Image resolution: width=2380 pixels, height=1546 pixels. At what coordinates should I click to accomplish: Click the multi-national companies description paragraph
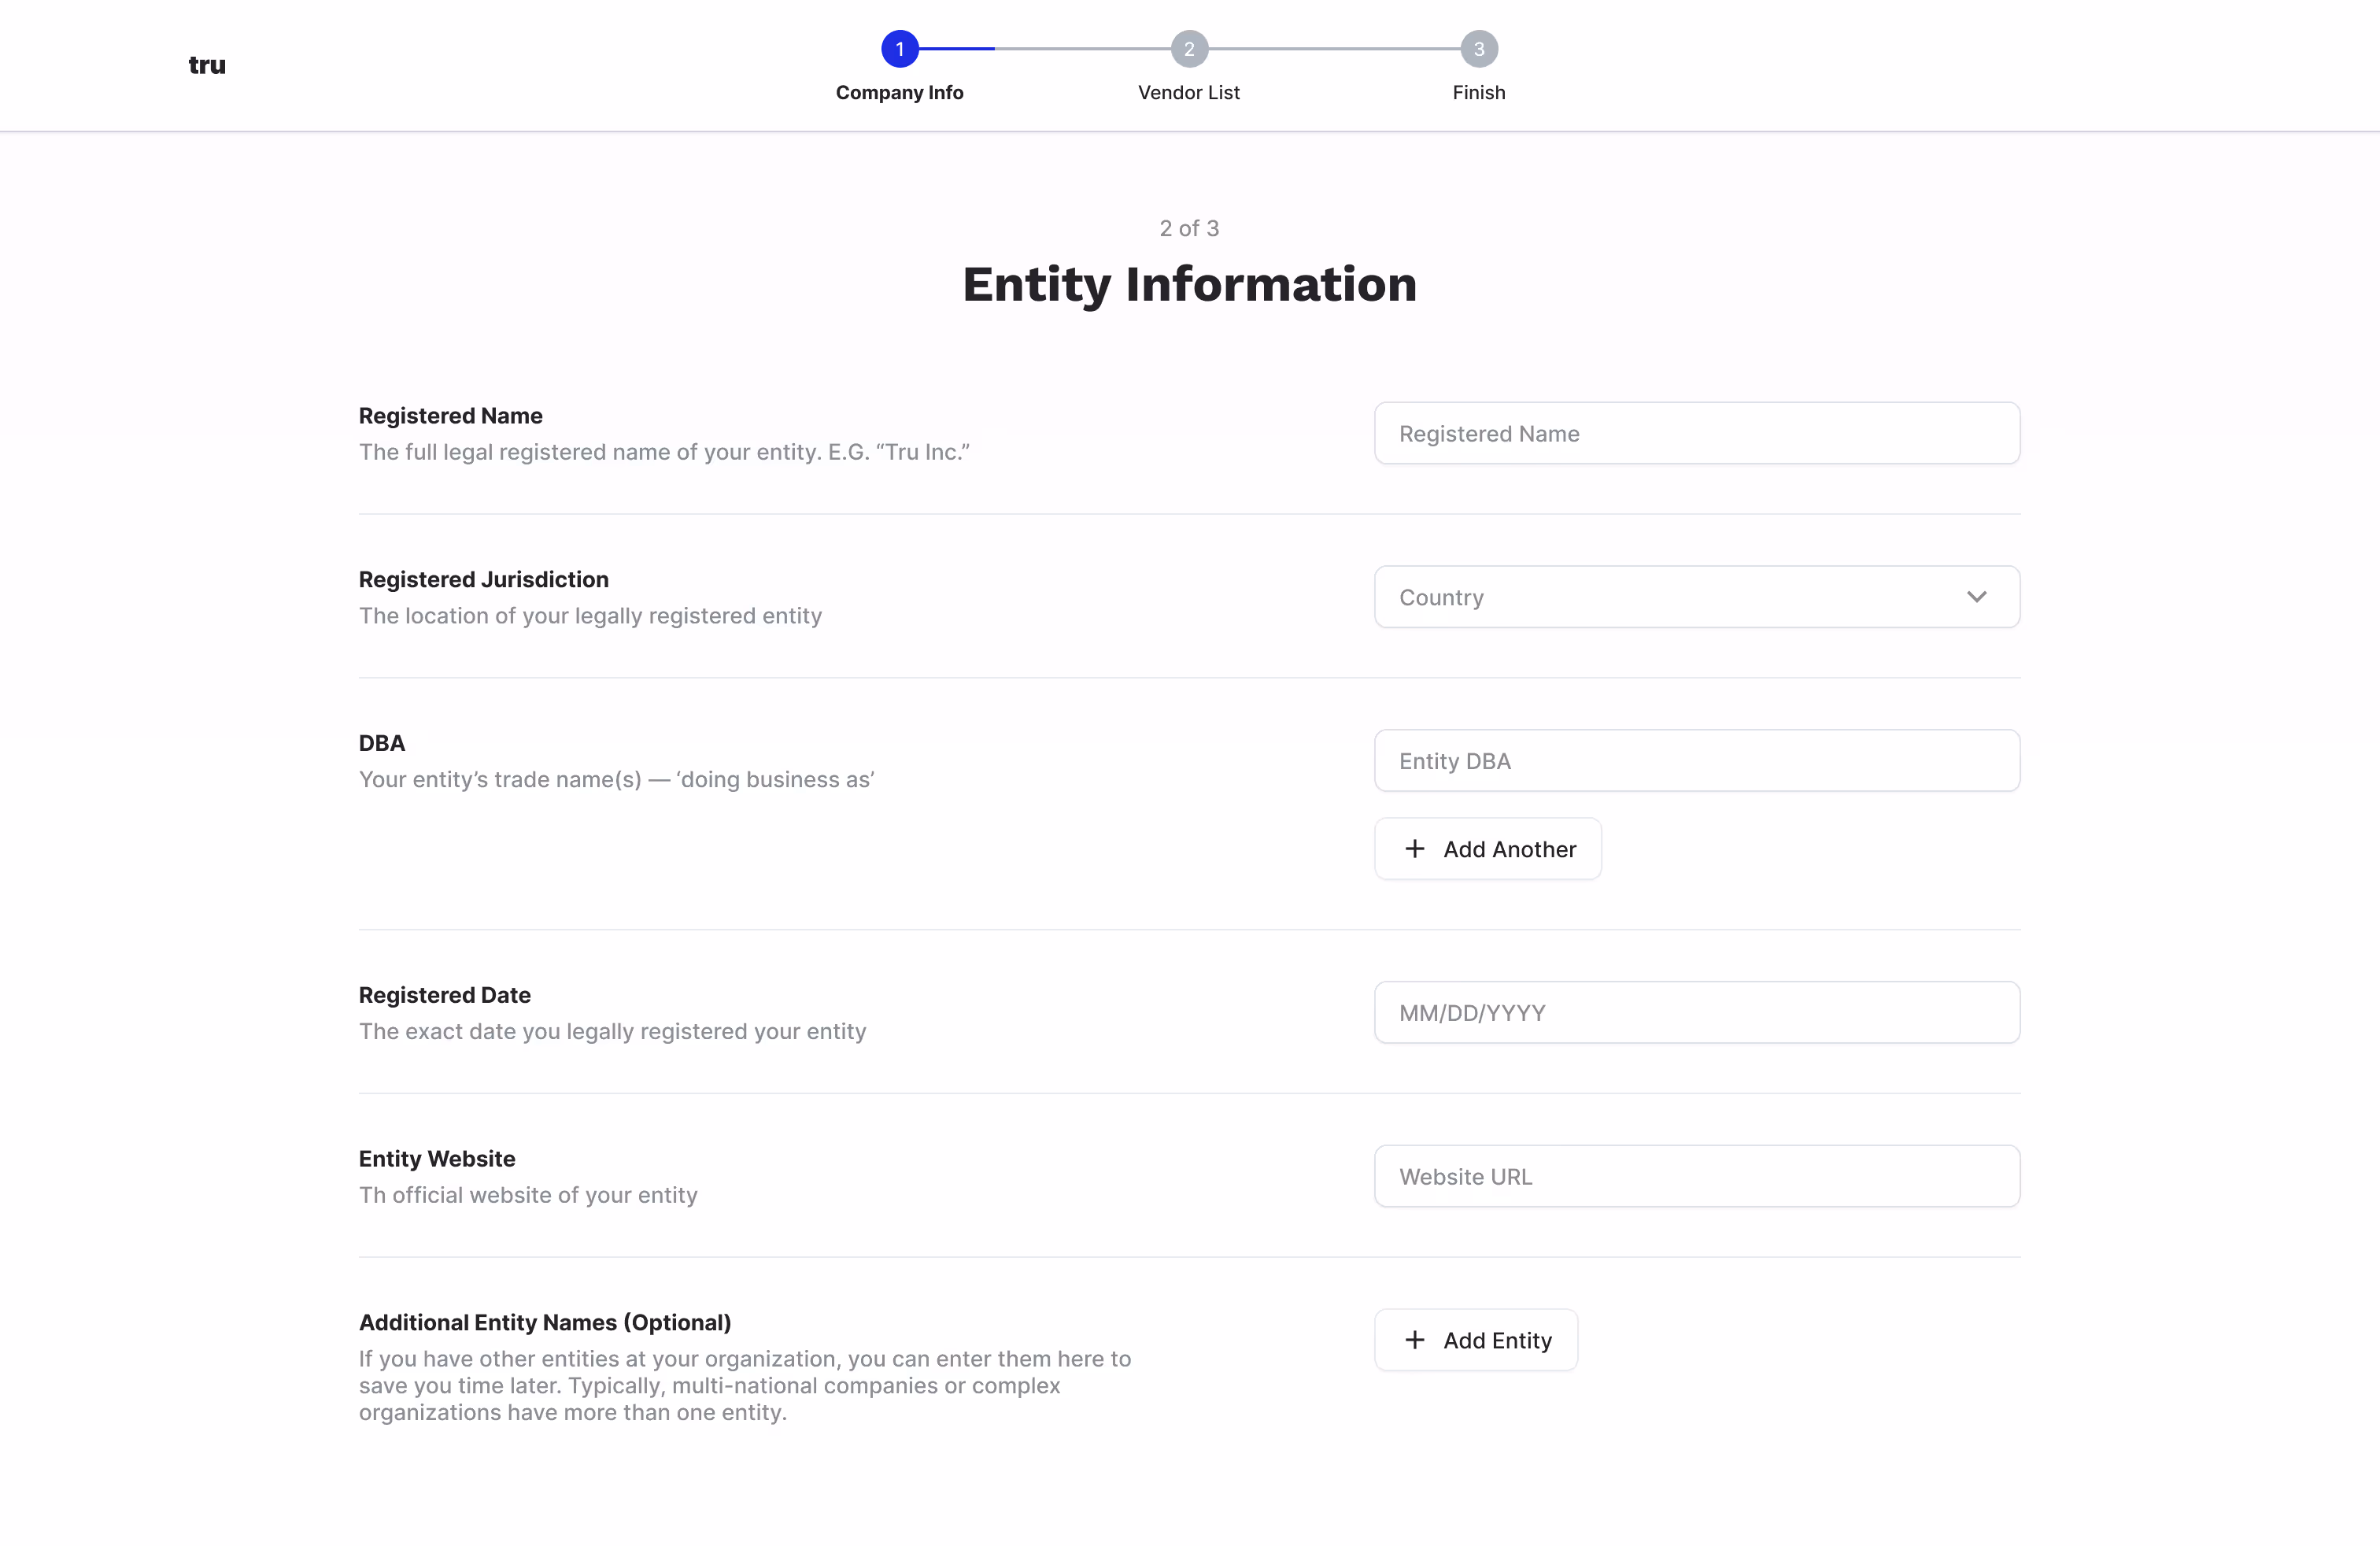[x=745, y=1386]
